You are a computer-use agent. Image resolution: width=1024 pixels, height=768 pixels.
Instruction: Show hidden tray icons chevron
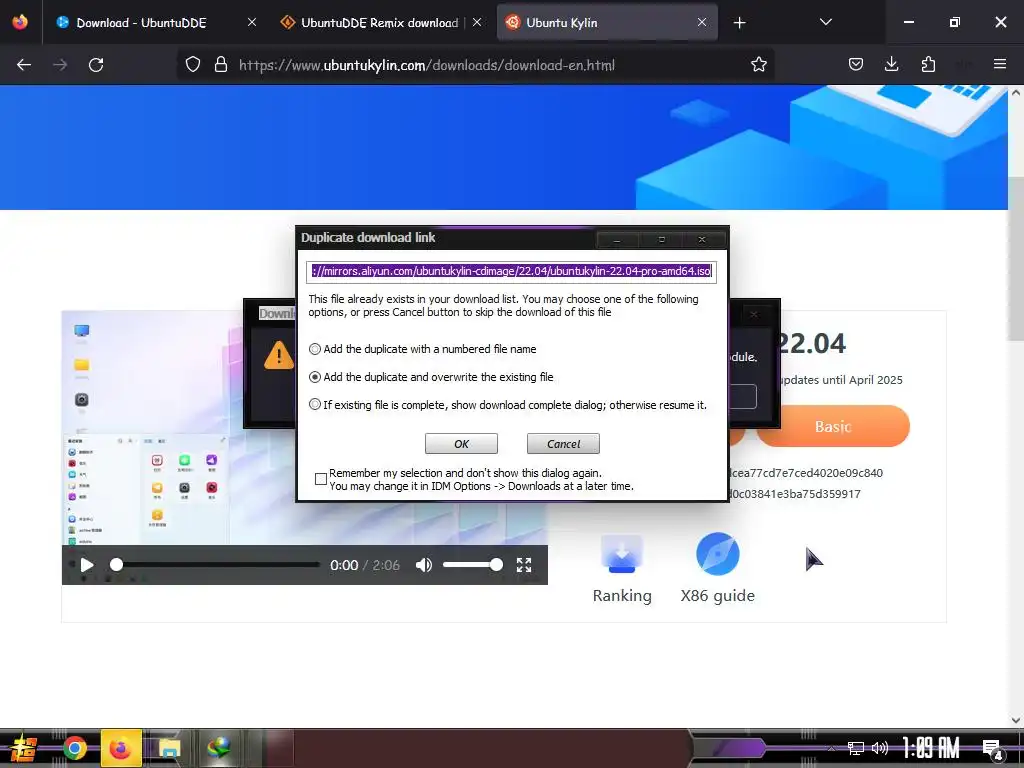[831, 748]
